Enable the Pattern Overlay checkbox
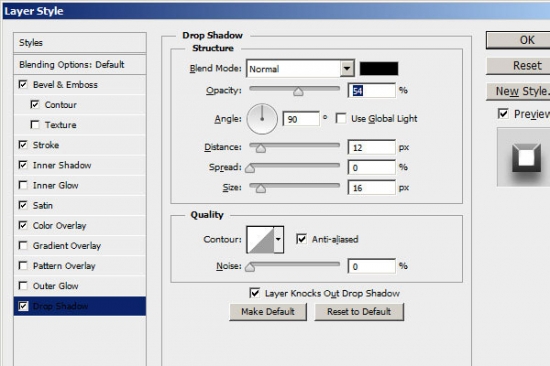The height and width of the screenshot is (366, 550). coord(23,266)
